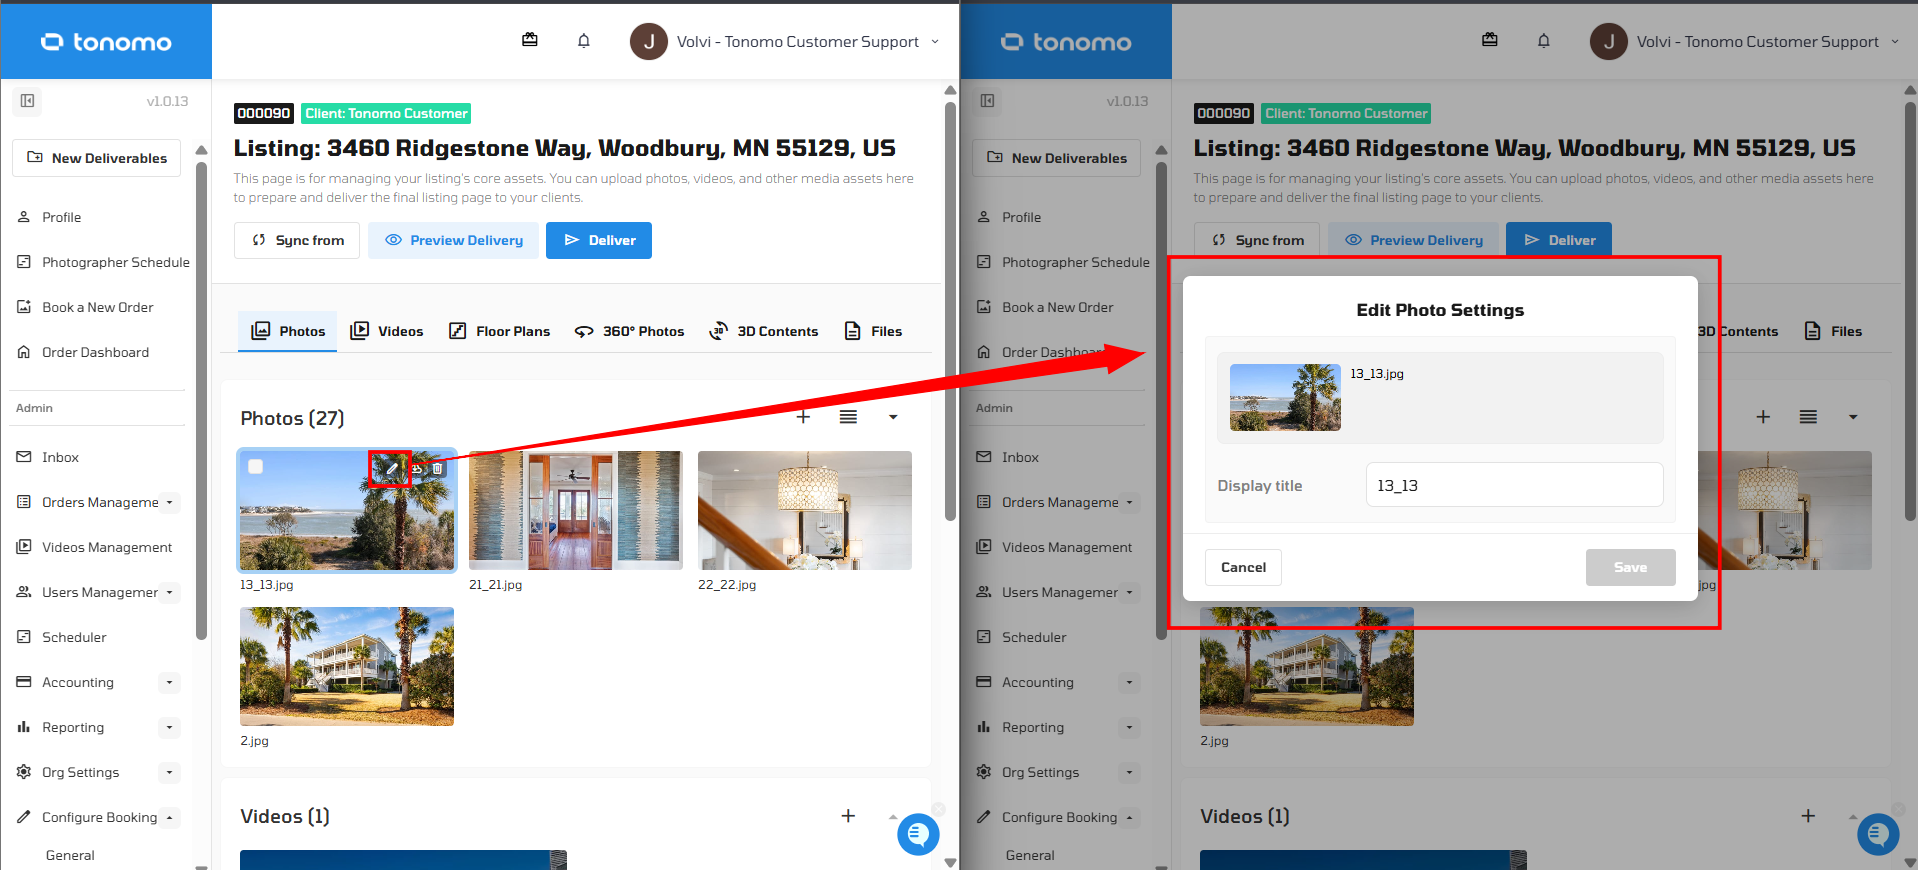Viewport: 1918px width, 870px height.
Task: Open the 3D Contents tab in left panel
Action: [763, 331]
